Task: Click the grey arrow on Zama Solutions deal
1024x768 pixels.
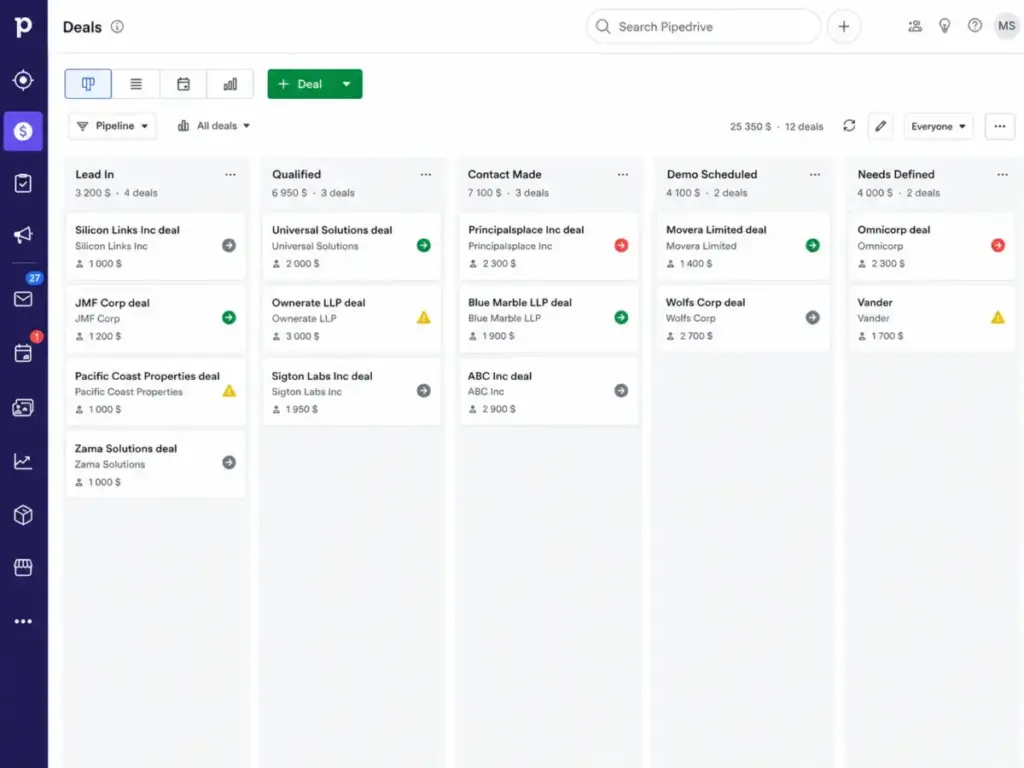Action: 229,462
